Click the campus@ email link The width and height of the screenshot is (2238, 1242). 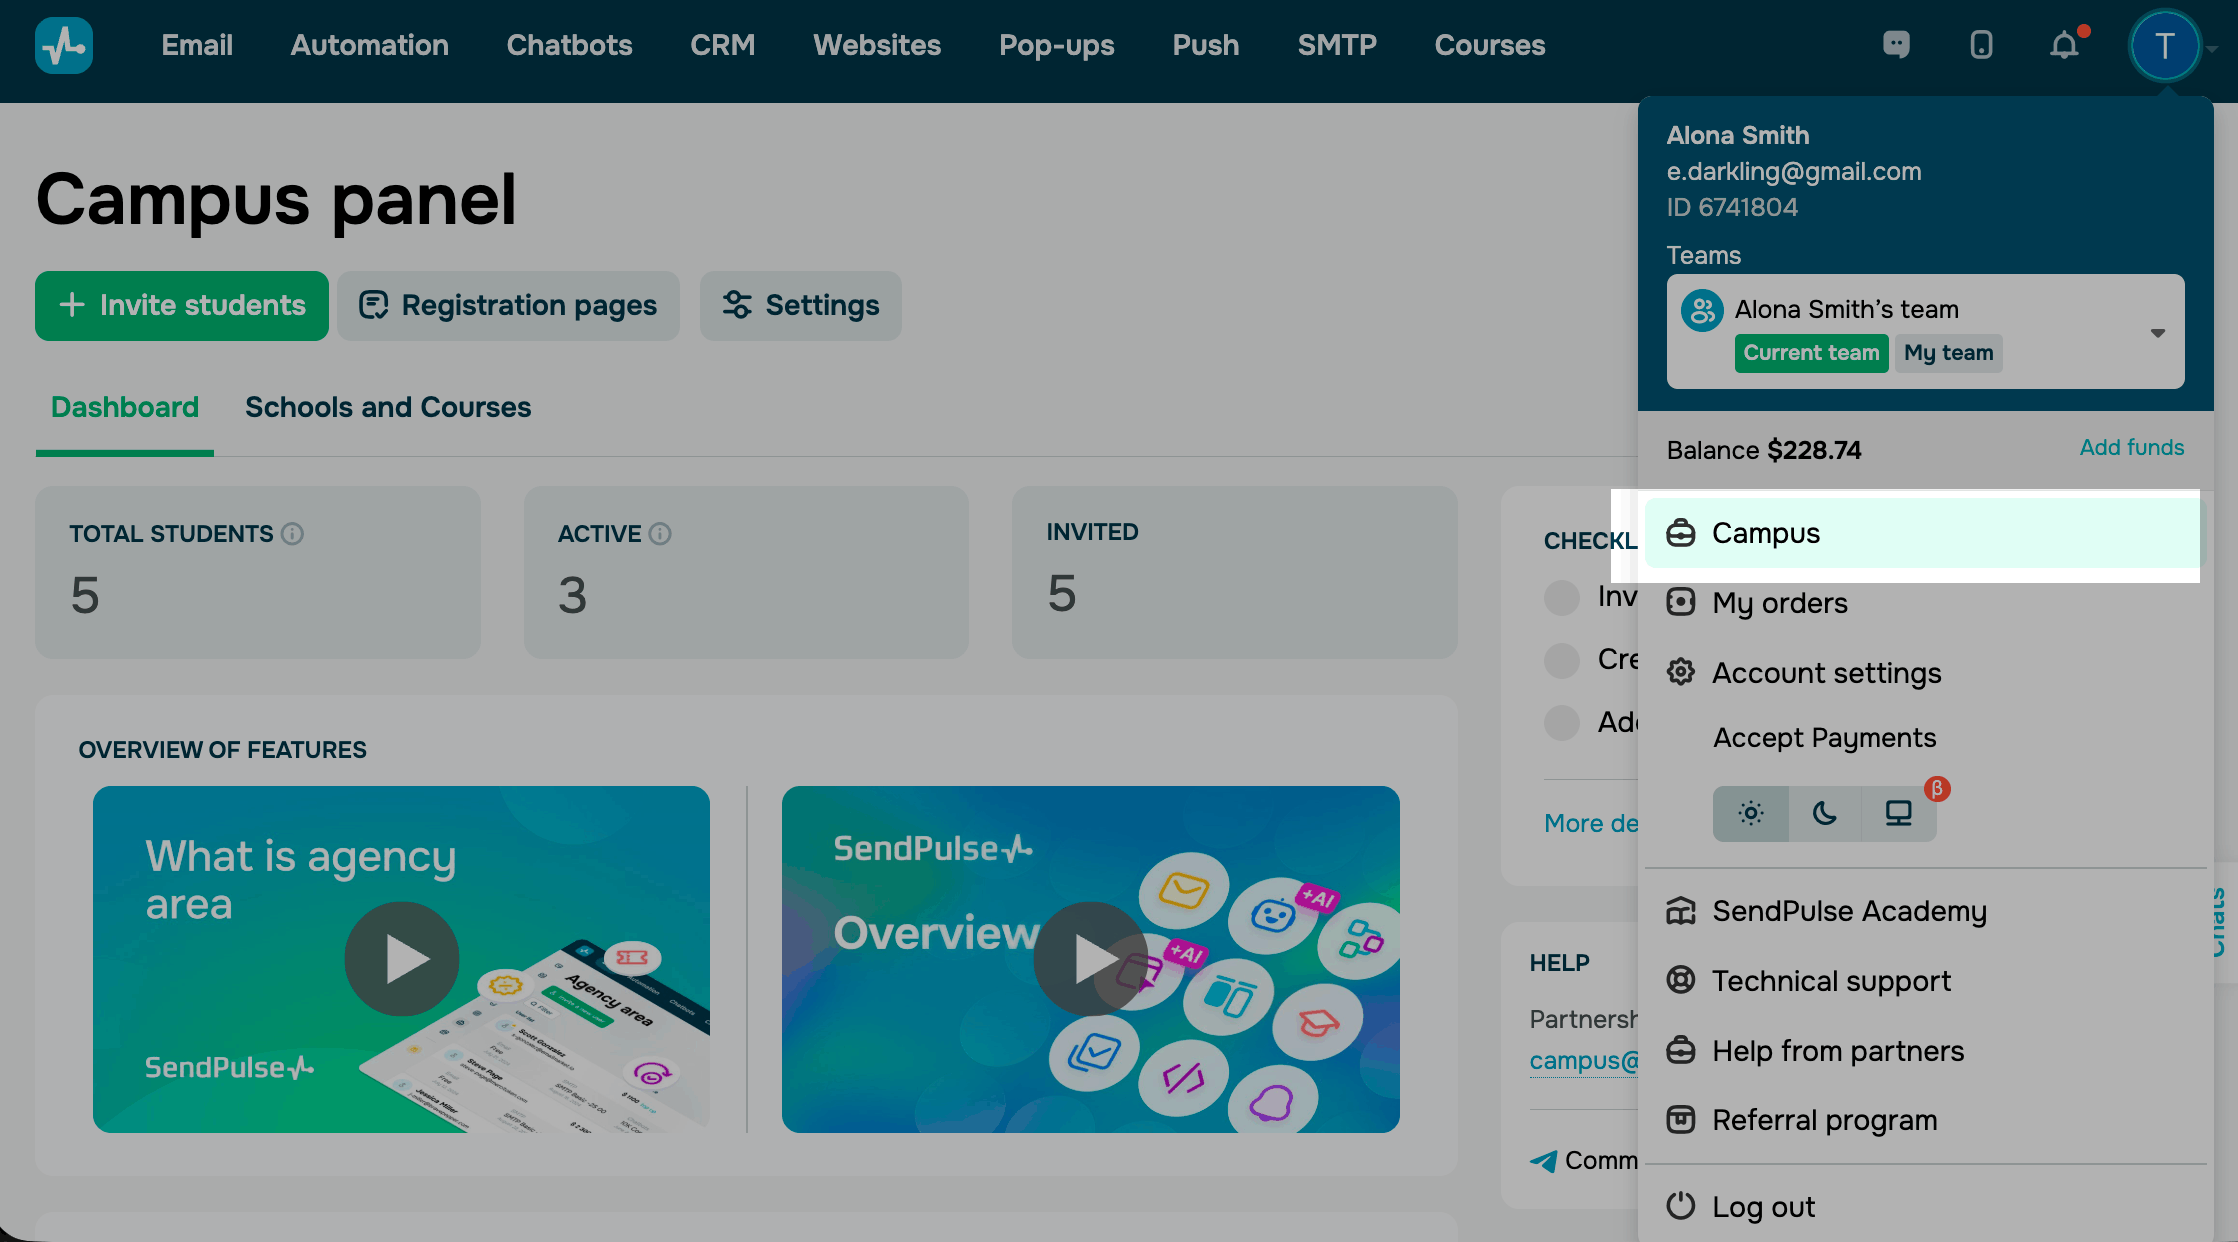[1584, 1060]
